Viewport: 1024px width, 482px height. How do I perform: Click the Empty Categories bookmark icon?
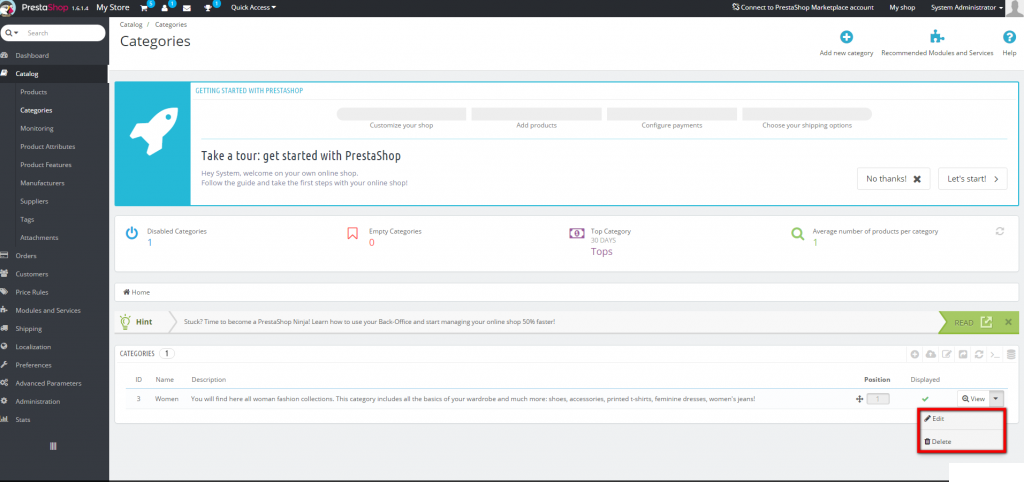click(353, 233)
